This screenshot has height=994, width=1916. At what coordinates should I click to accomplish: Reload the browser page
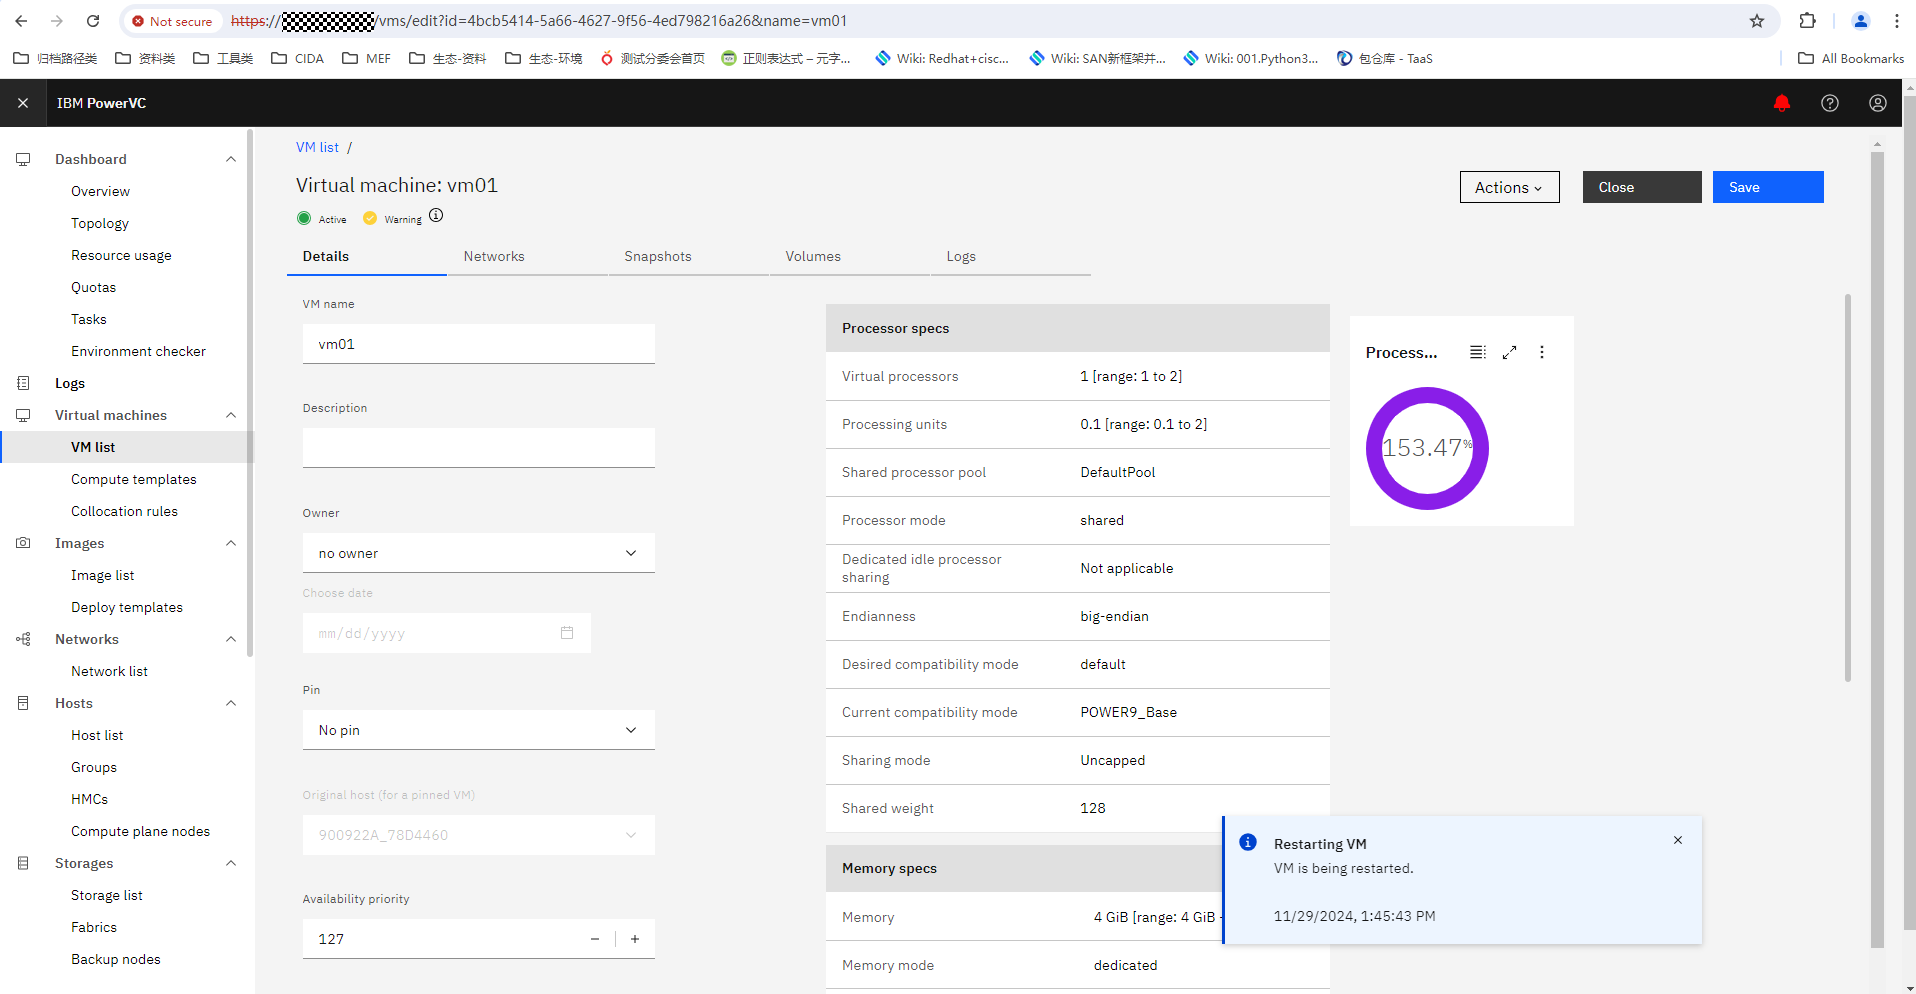pyautogui.click(x=93, y=21)
